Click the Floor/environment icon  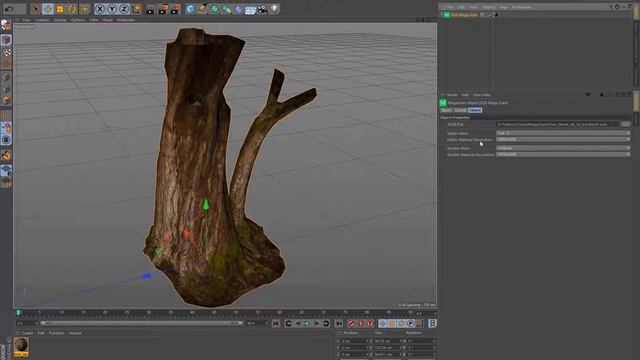250,9
